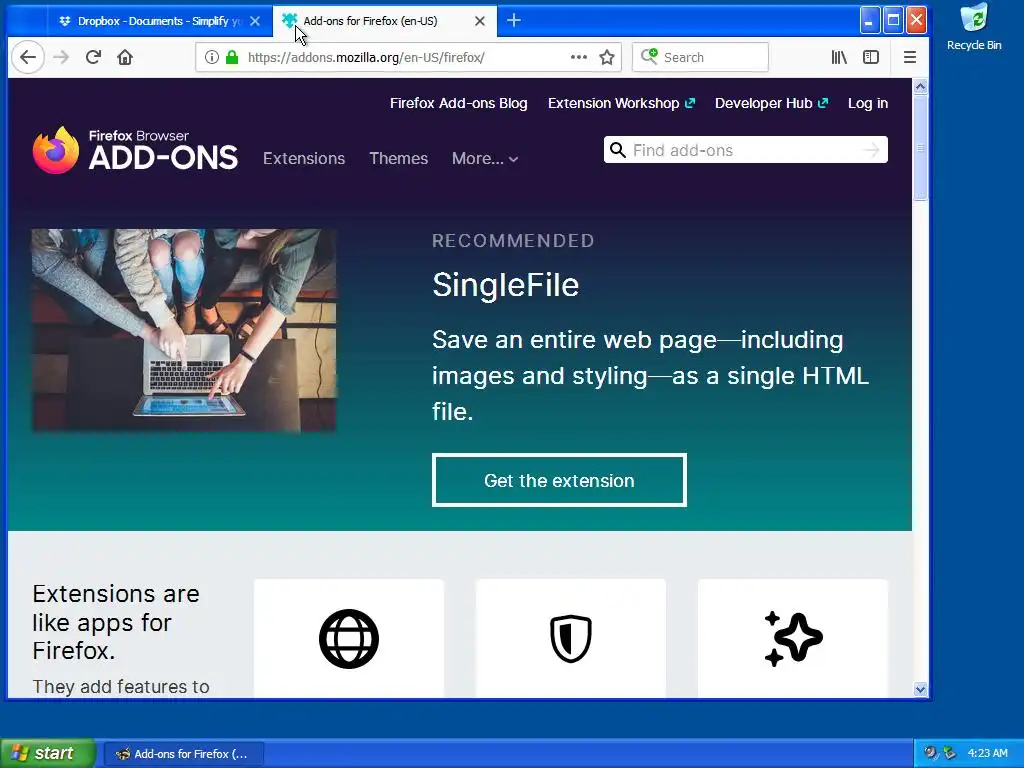Open the Extension Workshop link

621,103
